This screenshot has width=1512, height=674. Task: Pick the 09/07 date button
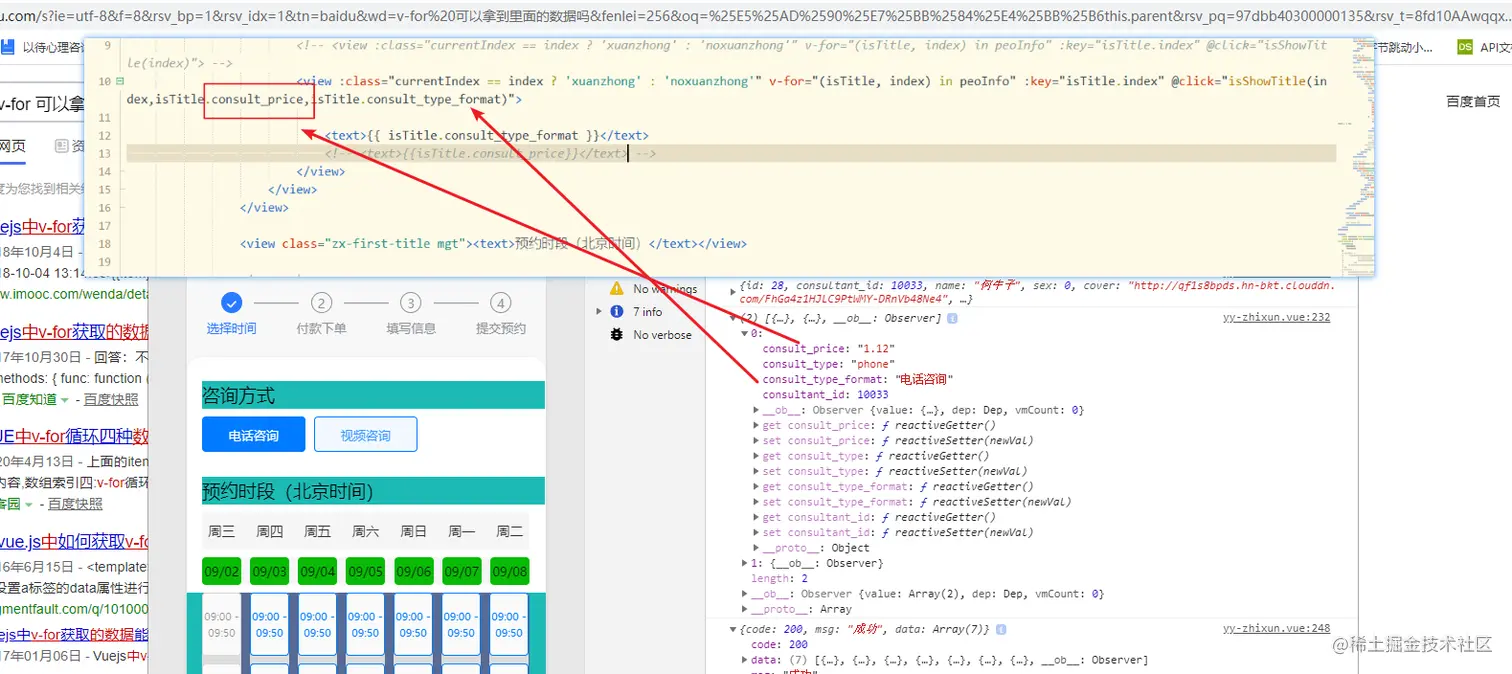coord(461,572)
